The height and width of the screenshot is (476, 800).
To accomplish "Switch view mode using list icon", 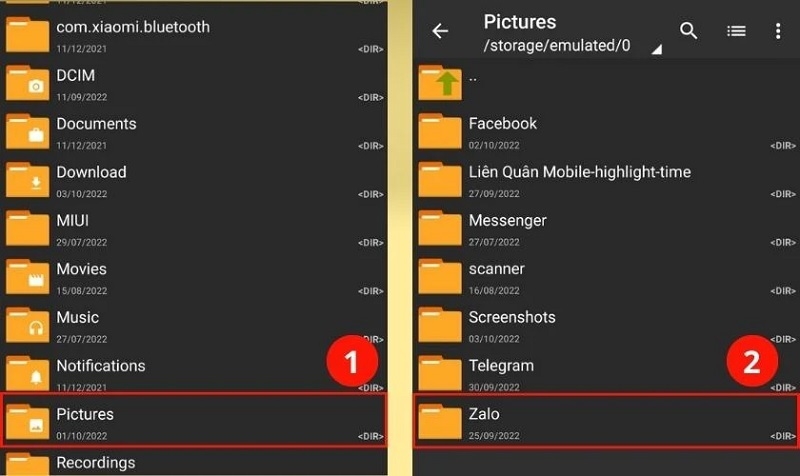I will click(736, 31).
